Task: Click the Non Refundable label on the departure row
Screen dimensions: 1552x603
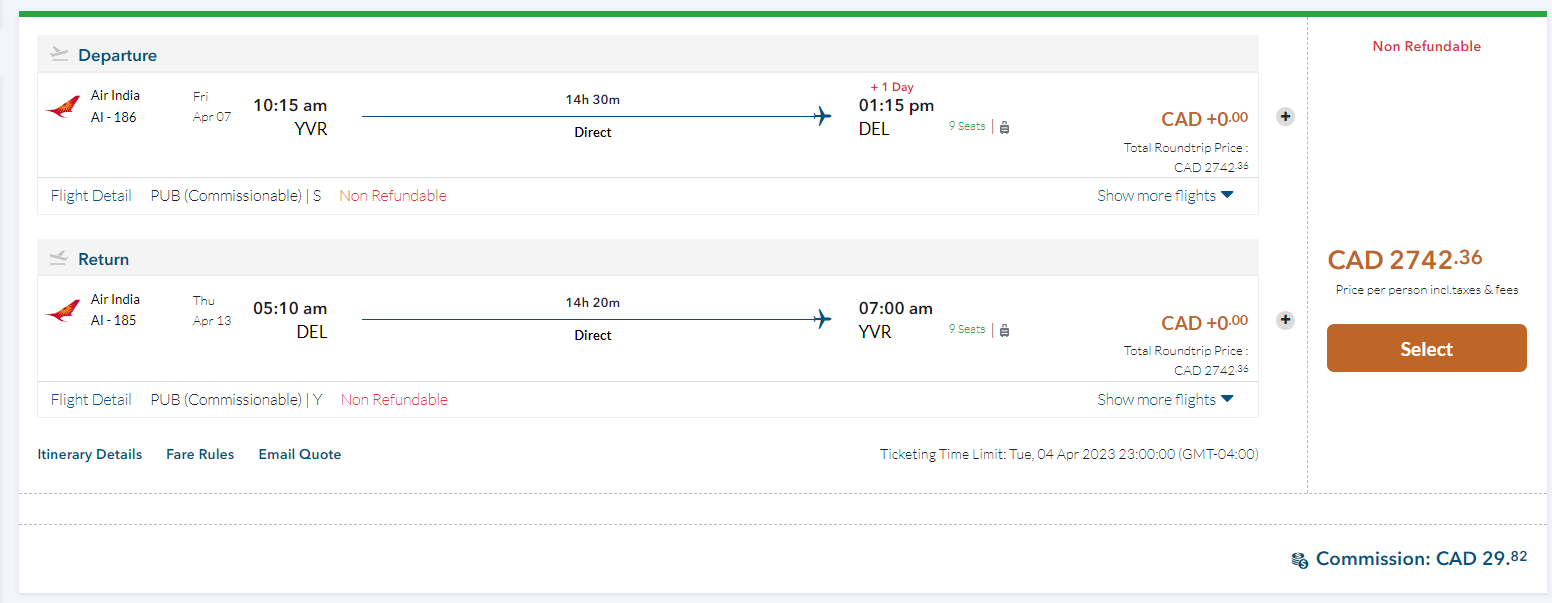Action: [393, 196]
